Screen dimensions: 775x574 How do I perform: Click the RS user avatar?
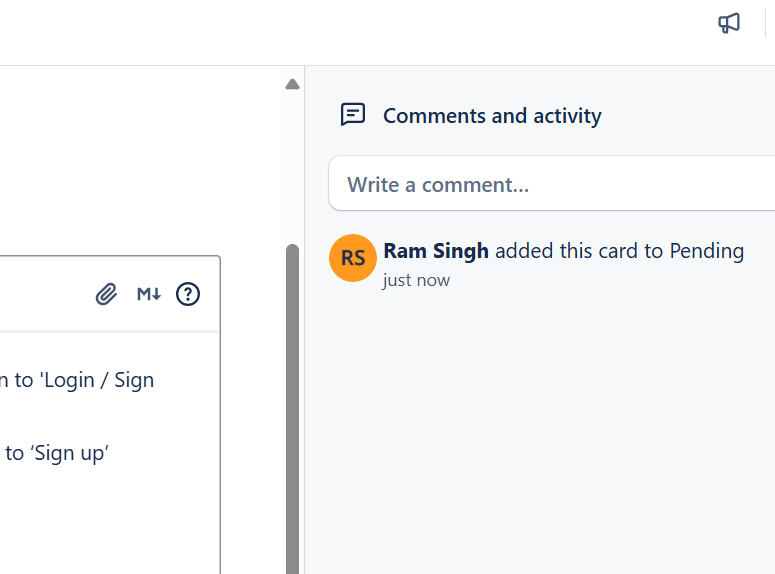pyautogui.click(x=353, y=259)
